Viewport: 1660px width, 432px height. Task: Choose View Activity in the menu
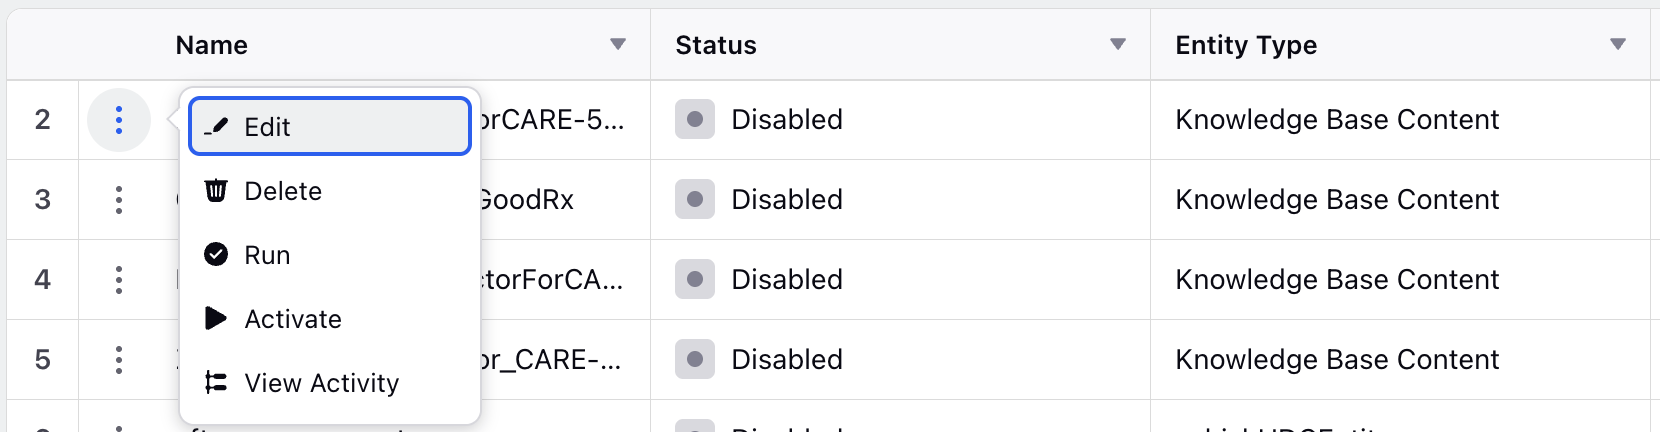pyautogui.click(x=330, y=382)
